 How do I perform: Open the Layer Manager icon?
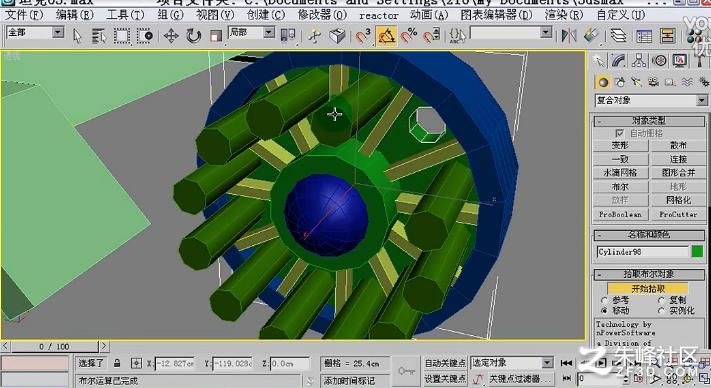pyautogui.click(x=618, y=36)
